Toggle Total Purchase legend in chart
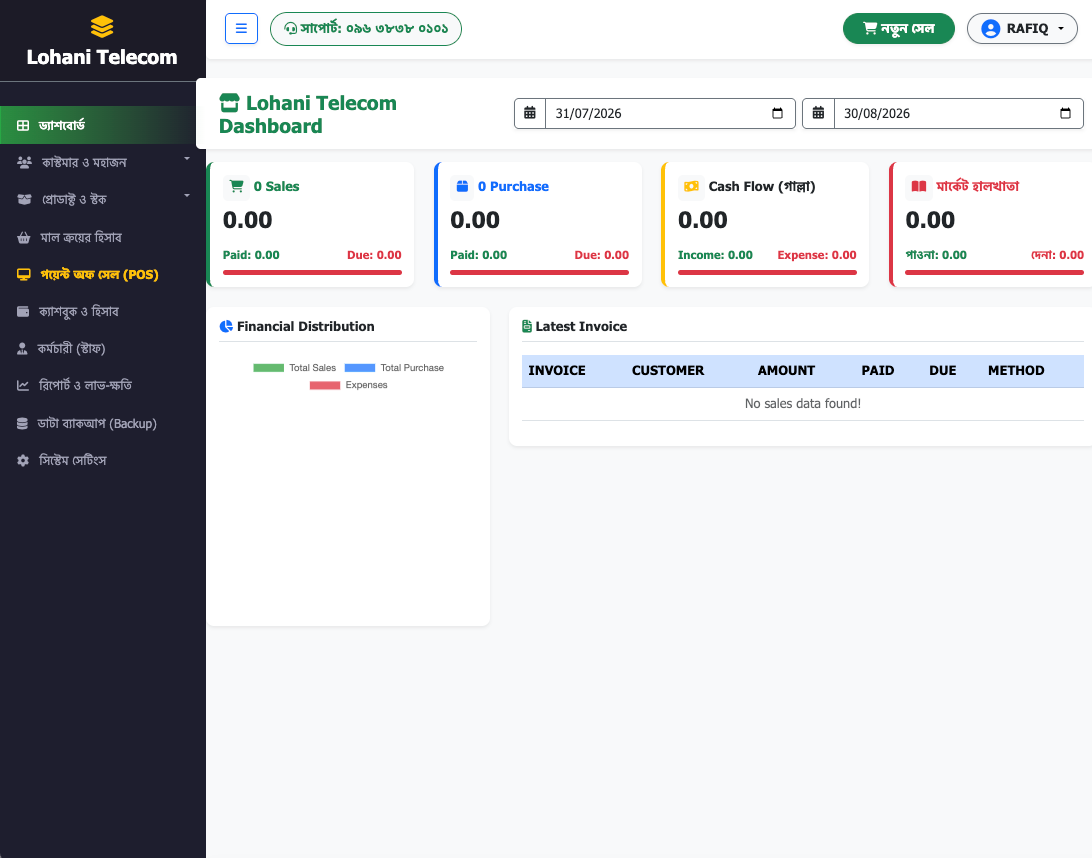 click(394, 368)
